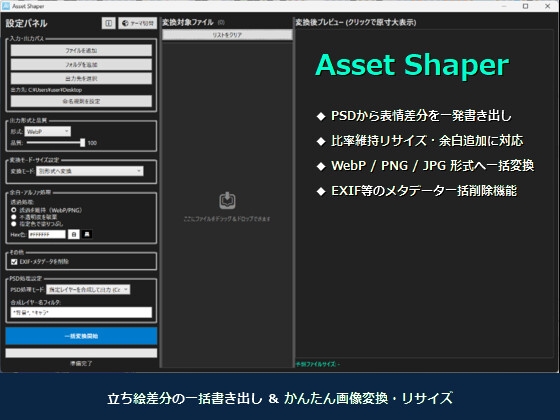560x420 pixels.
Task: Adjust the quality (品質) slider handle
Action: coord(82,142)
